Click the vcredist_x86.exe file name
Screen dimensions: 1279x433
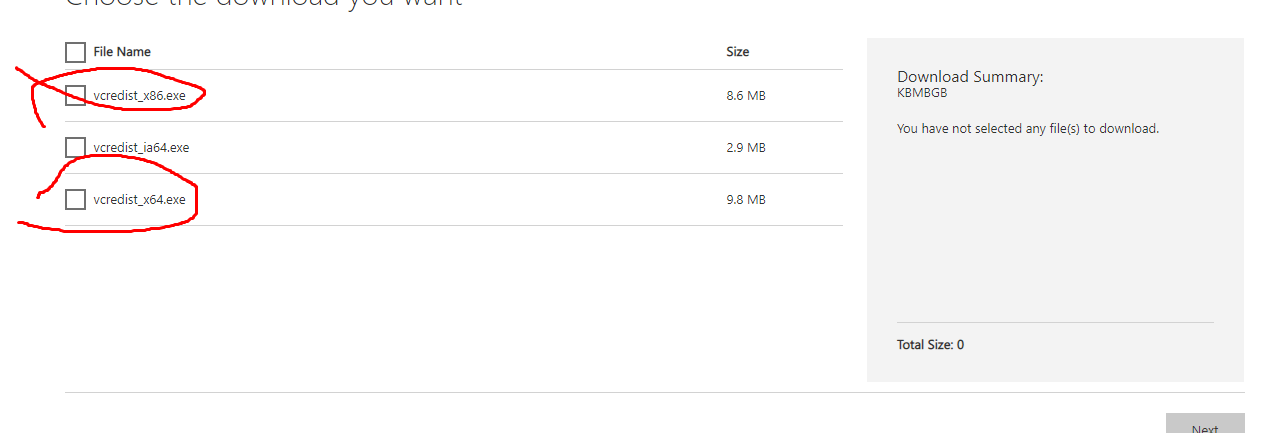(139, 96)
